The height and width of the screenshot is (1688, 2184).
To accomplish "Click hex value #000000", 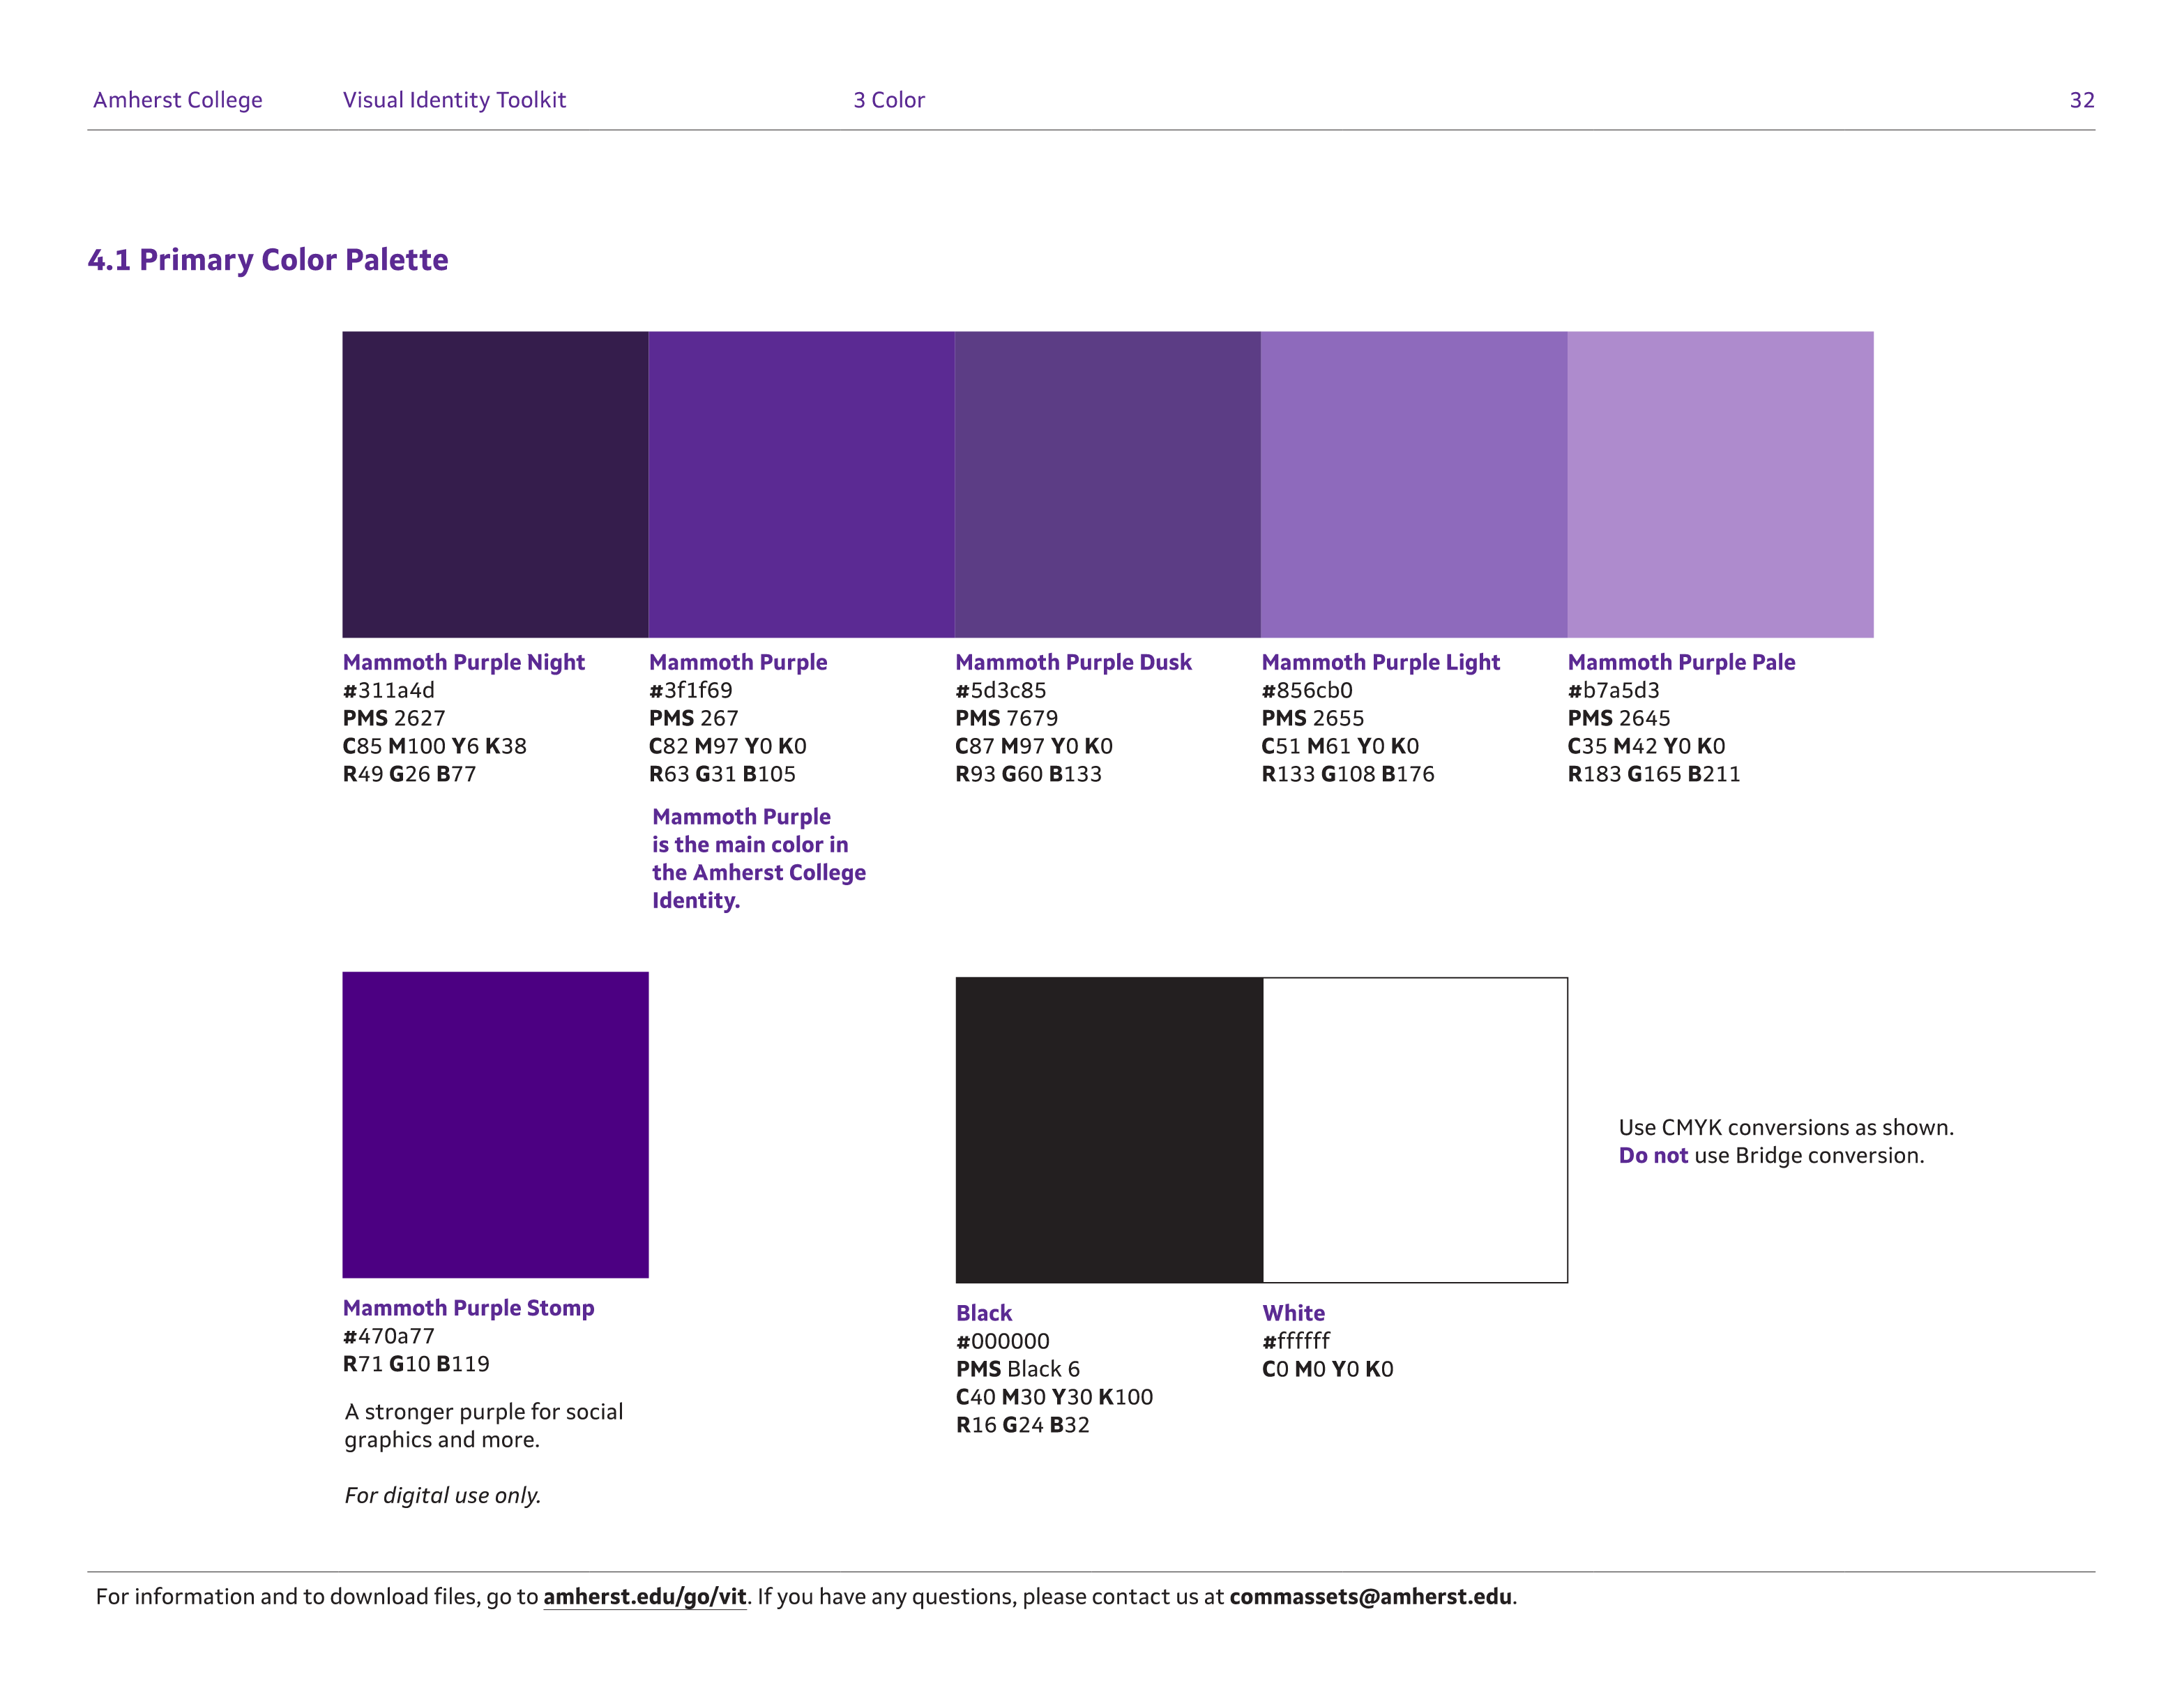I will 1003,1341.
